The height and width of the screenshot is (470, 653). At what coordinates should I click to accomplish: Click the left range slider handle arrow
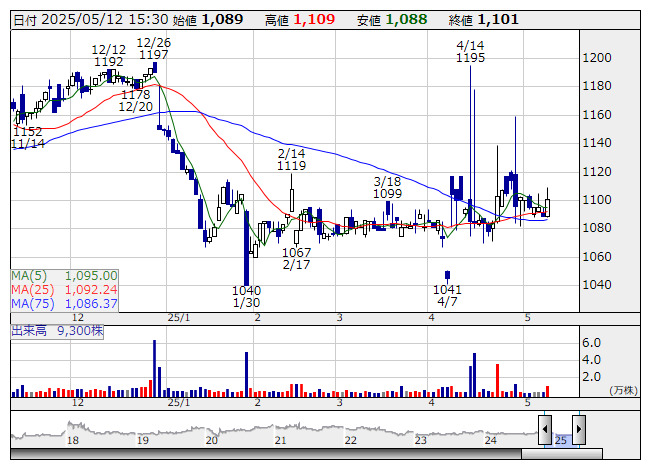545,429
